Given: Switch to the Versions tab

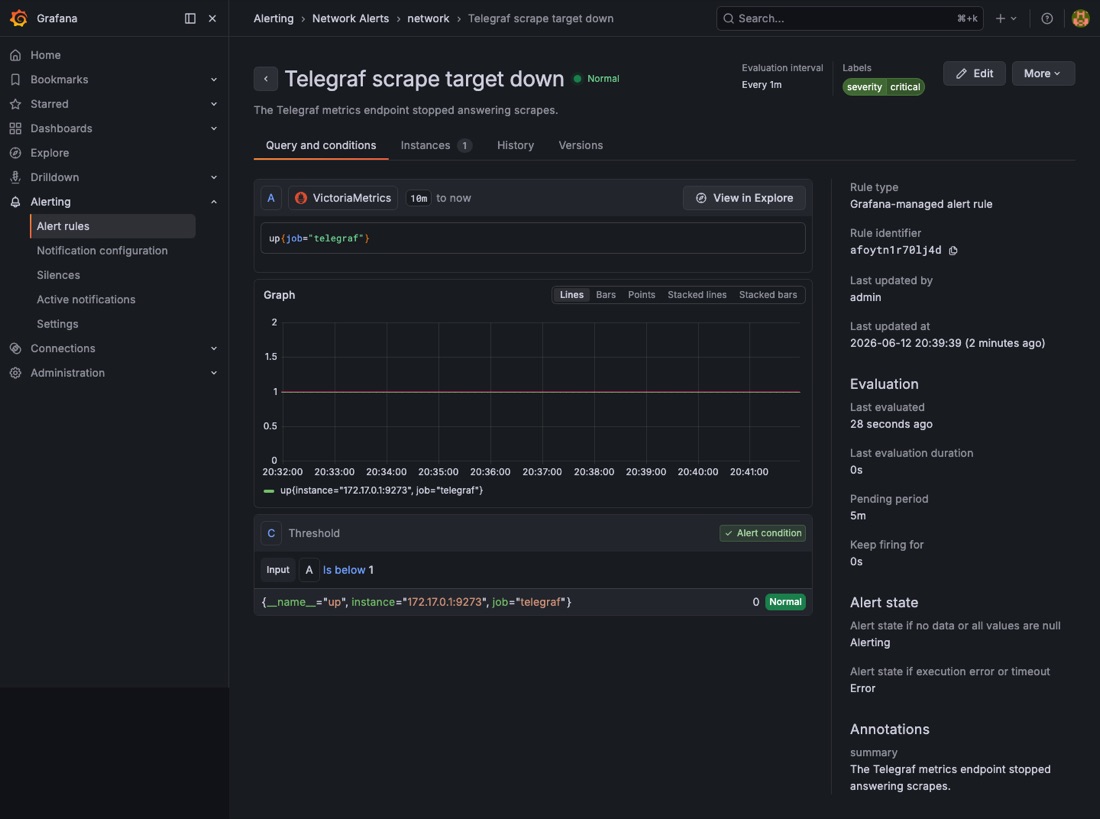Looking at the screenshot, I should coord(581,145).
